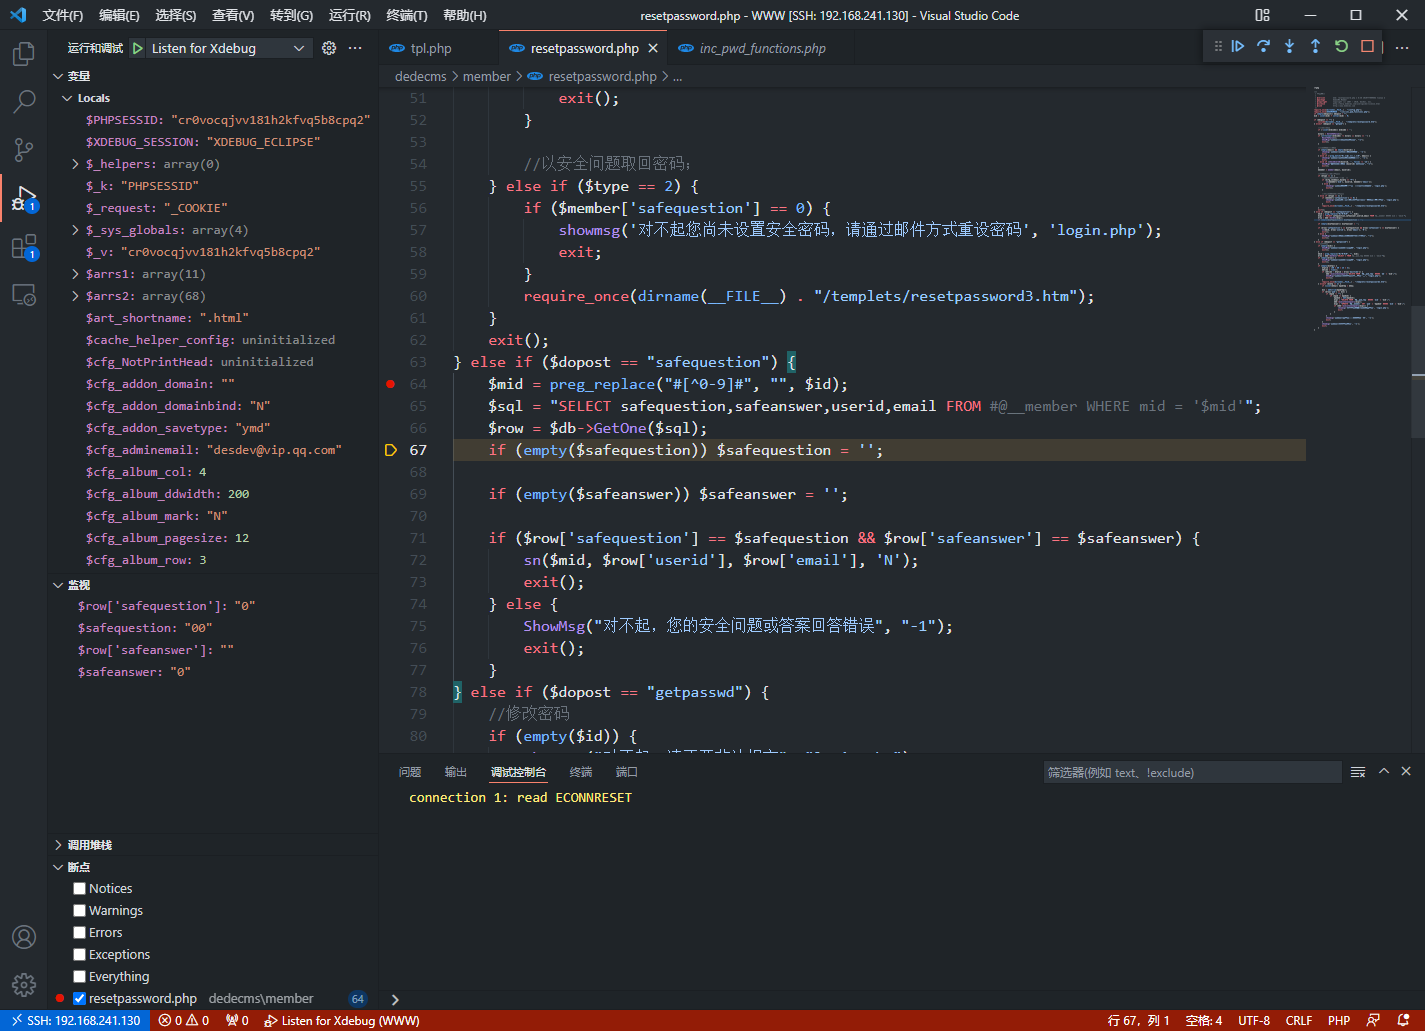The width and height of the screenshot is (1425, 1031).
Task: Open Source Control in activity bar
Action: tap(24, 149)
